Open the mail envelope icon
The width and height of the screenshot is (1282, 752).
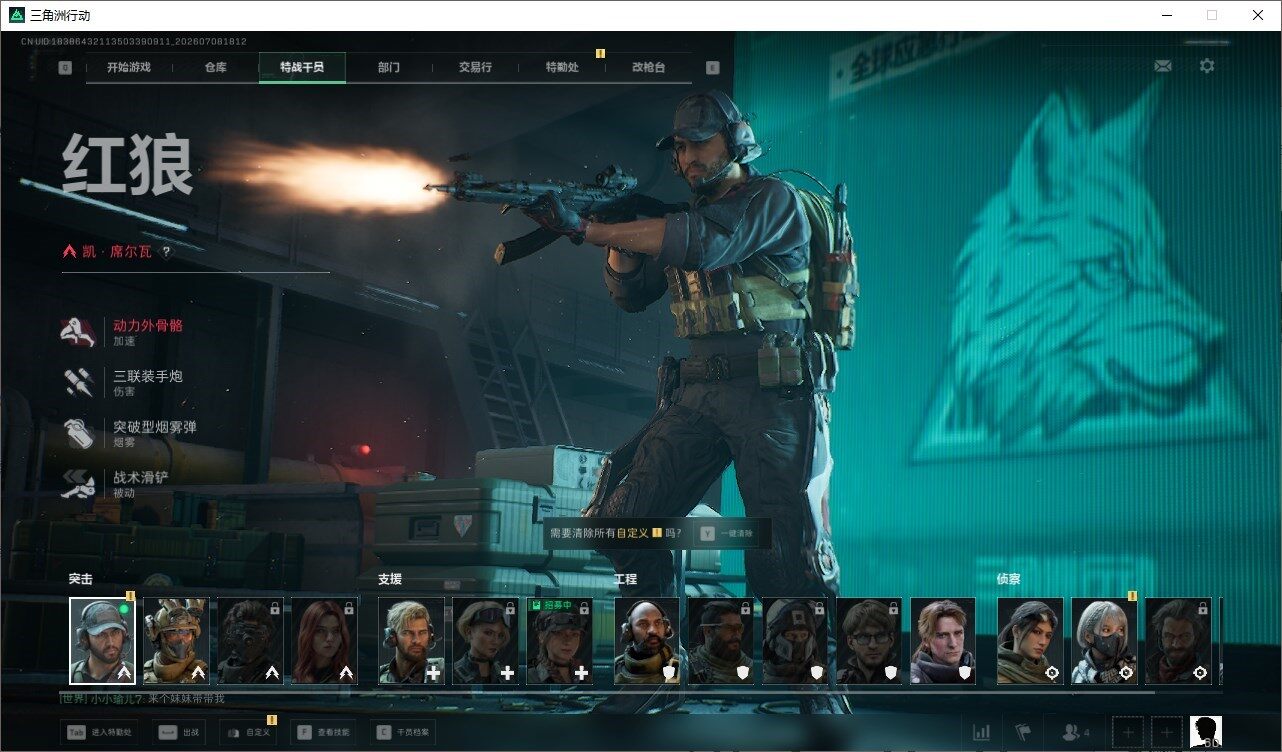point(1163,66)
